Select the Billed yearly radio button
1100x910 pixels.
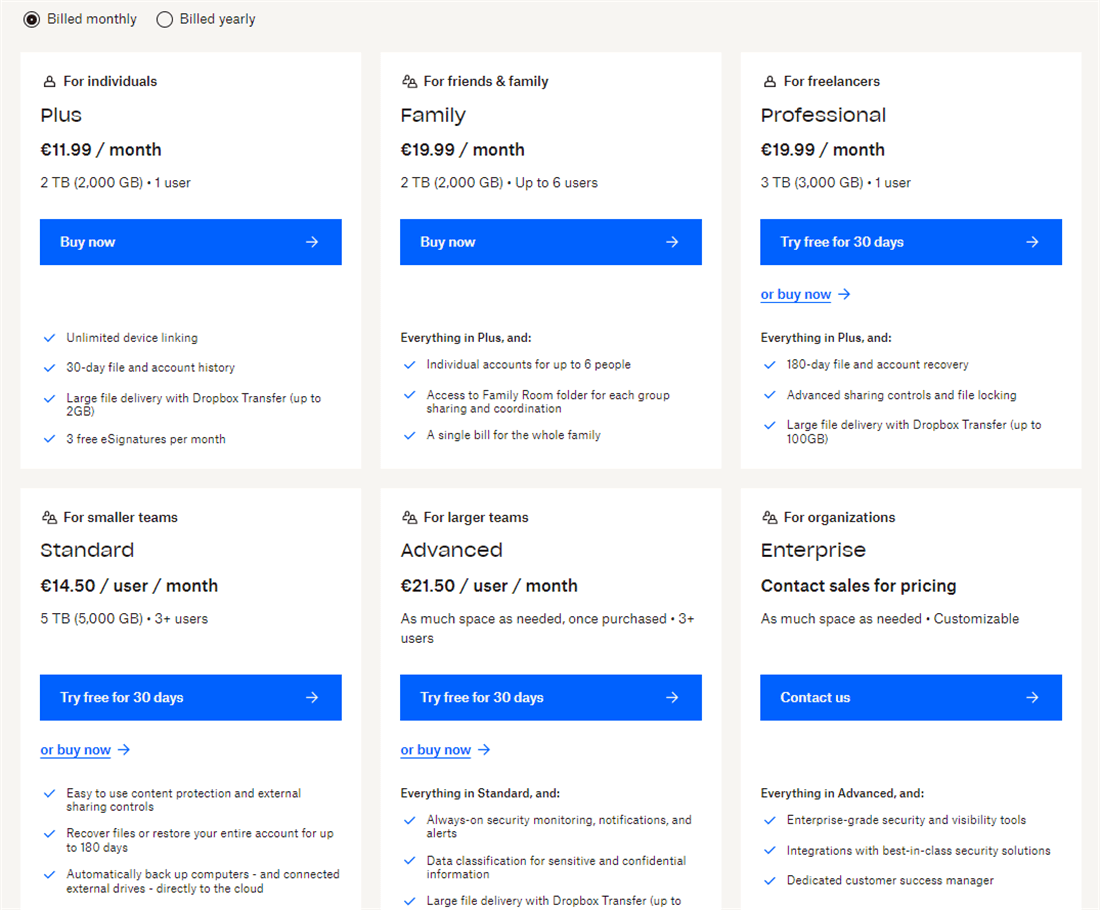click(x=165, y=19)
